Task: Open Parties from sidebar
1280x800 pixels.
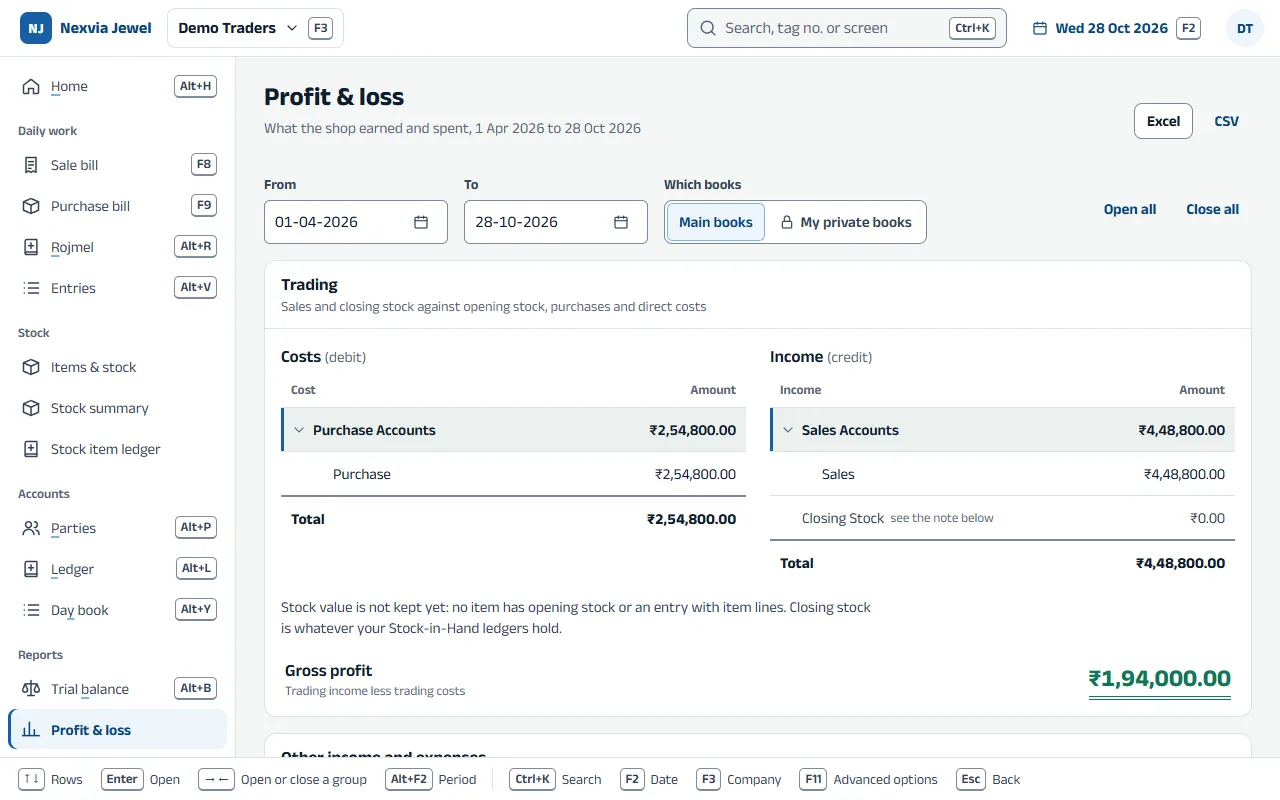Action: click(118, 528)
